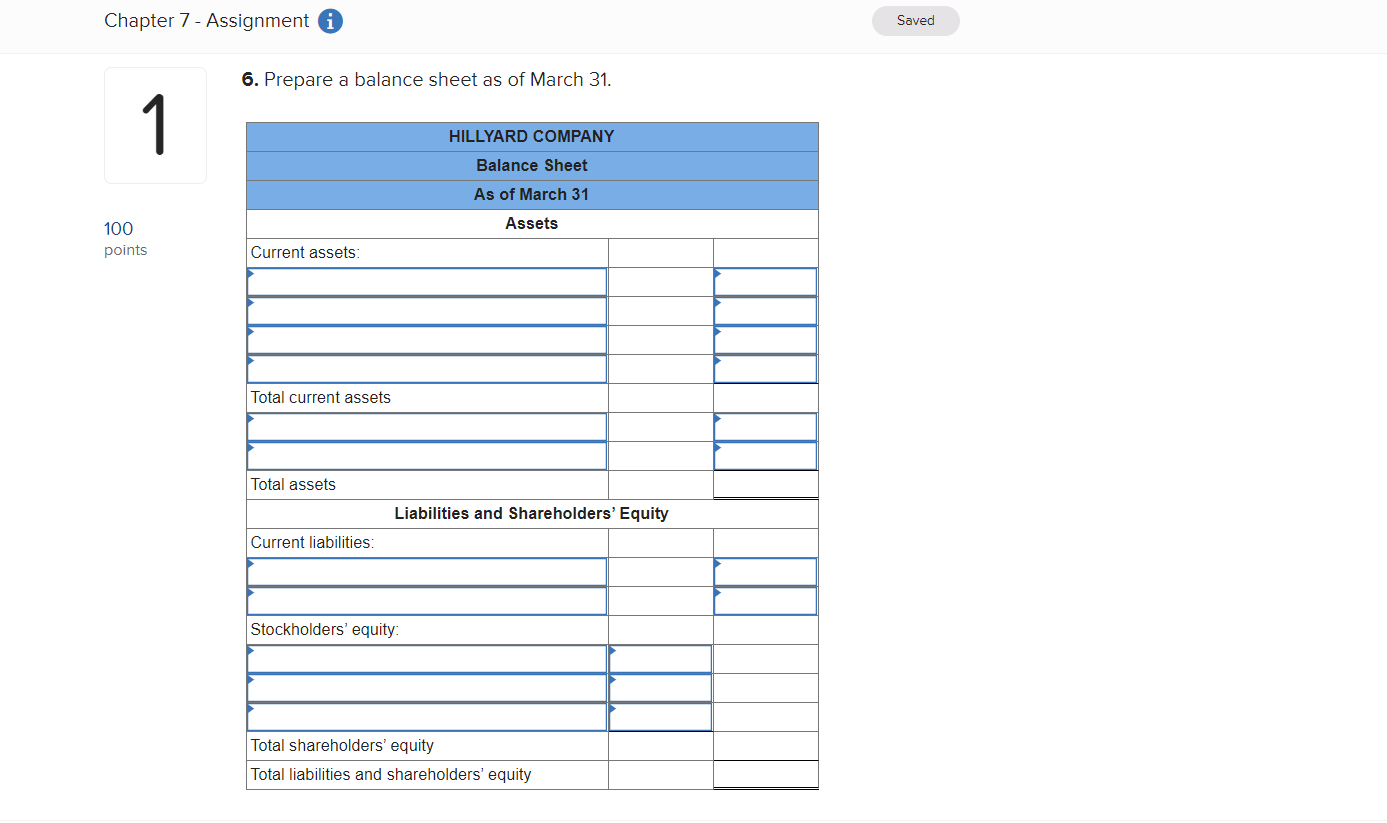
Task: Open the fourth Current assets account dropdown
Action: pyautogui.click(x=427, y=368)
